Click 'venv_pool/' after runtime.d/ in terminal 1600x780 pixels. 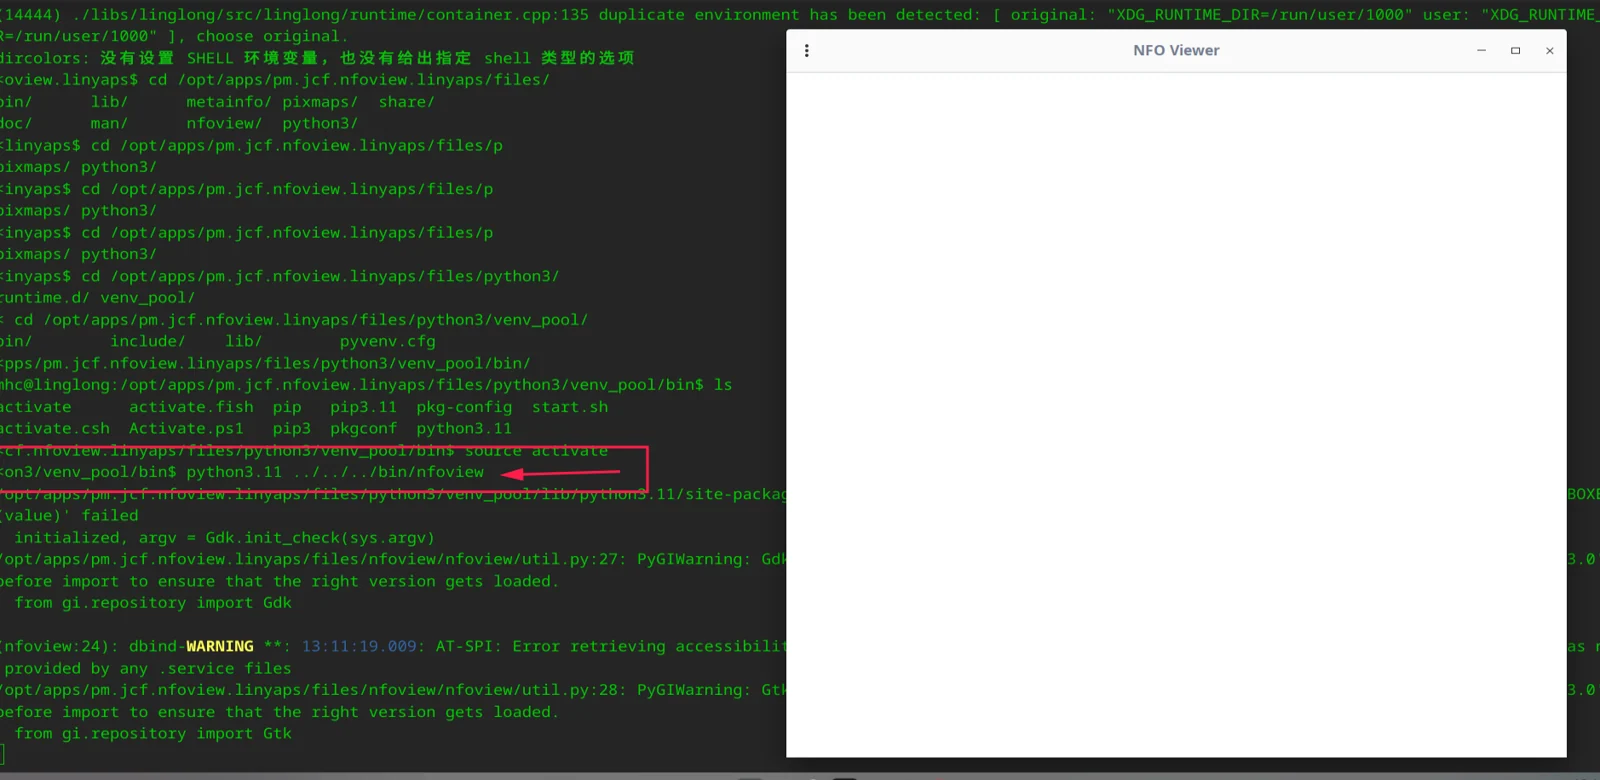pos(148,298)
